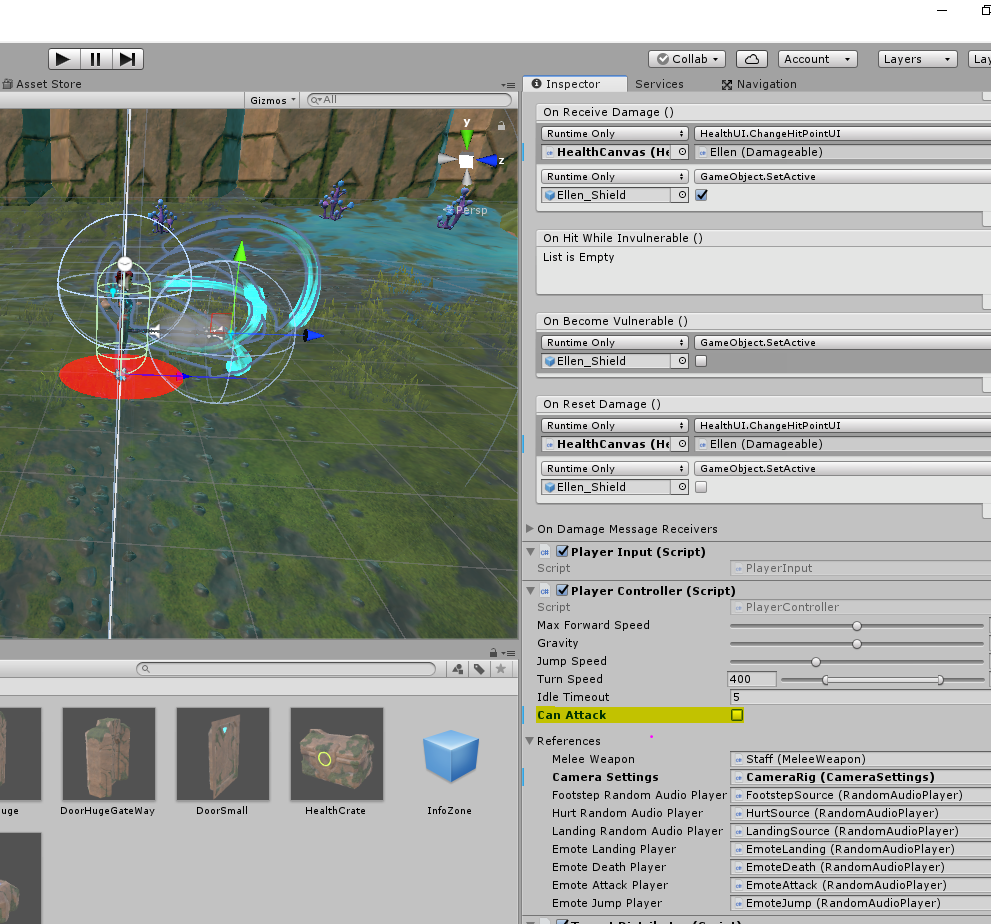991x924 pixels.
Task: Click HealthUI.ChangeHitPointUI function dropdown in On Reset Damage
Action: tap(842, 425)
